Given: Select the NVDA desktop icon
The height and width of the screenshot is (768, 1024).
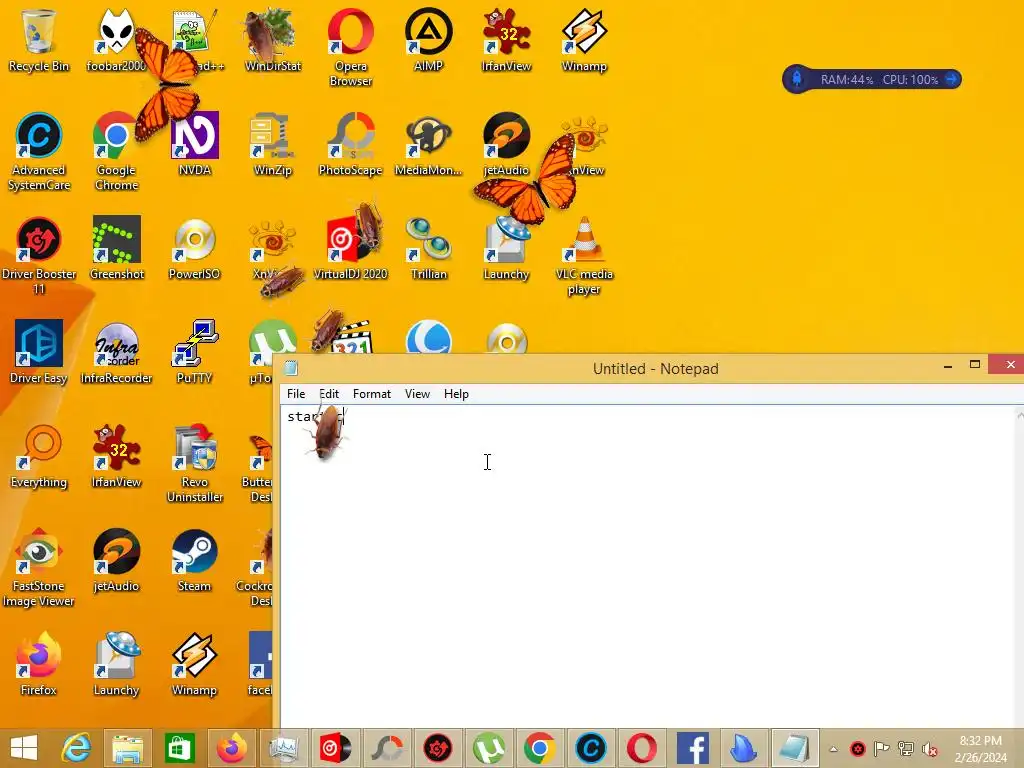Looking at the screenshot, I should tap(195, 144).
